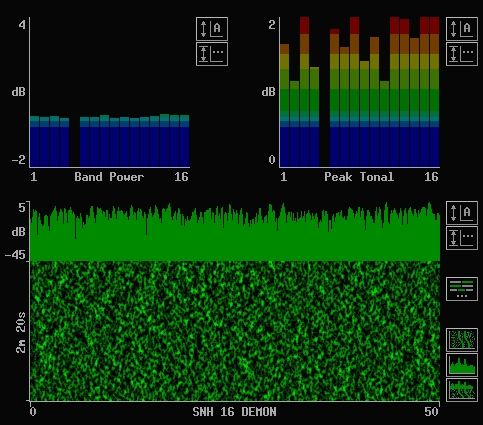Click DEMON auto-scale icon
This screenshot has width=483, height=425.
tap(462, 213)
